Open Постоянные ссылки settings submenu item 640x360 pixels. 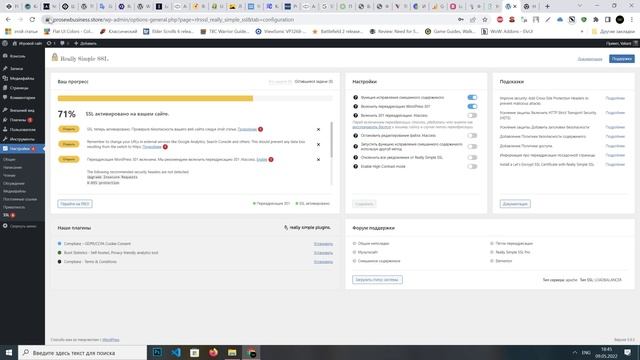[x=20, y=199]
